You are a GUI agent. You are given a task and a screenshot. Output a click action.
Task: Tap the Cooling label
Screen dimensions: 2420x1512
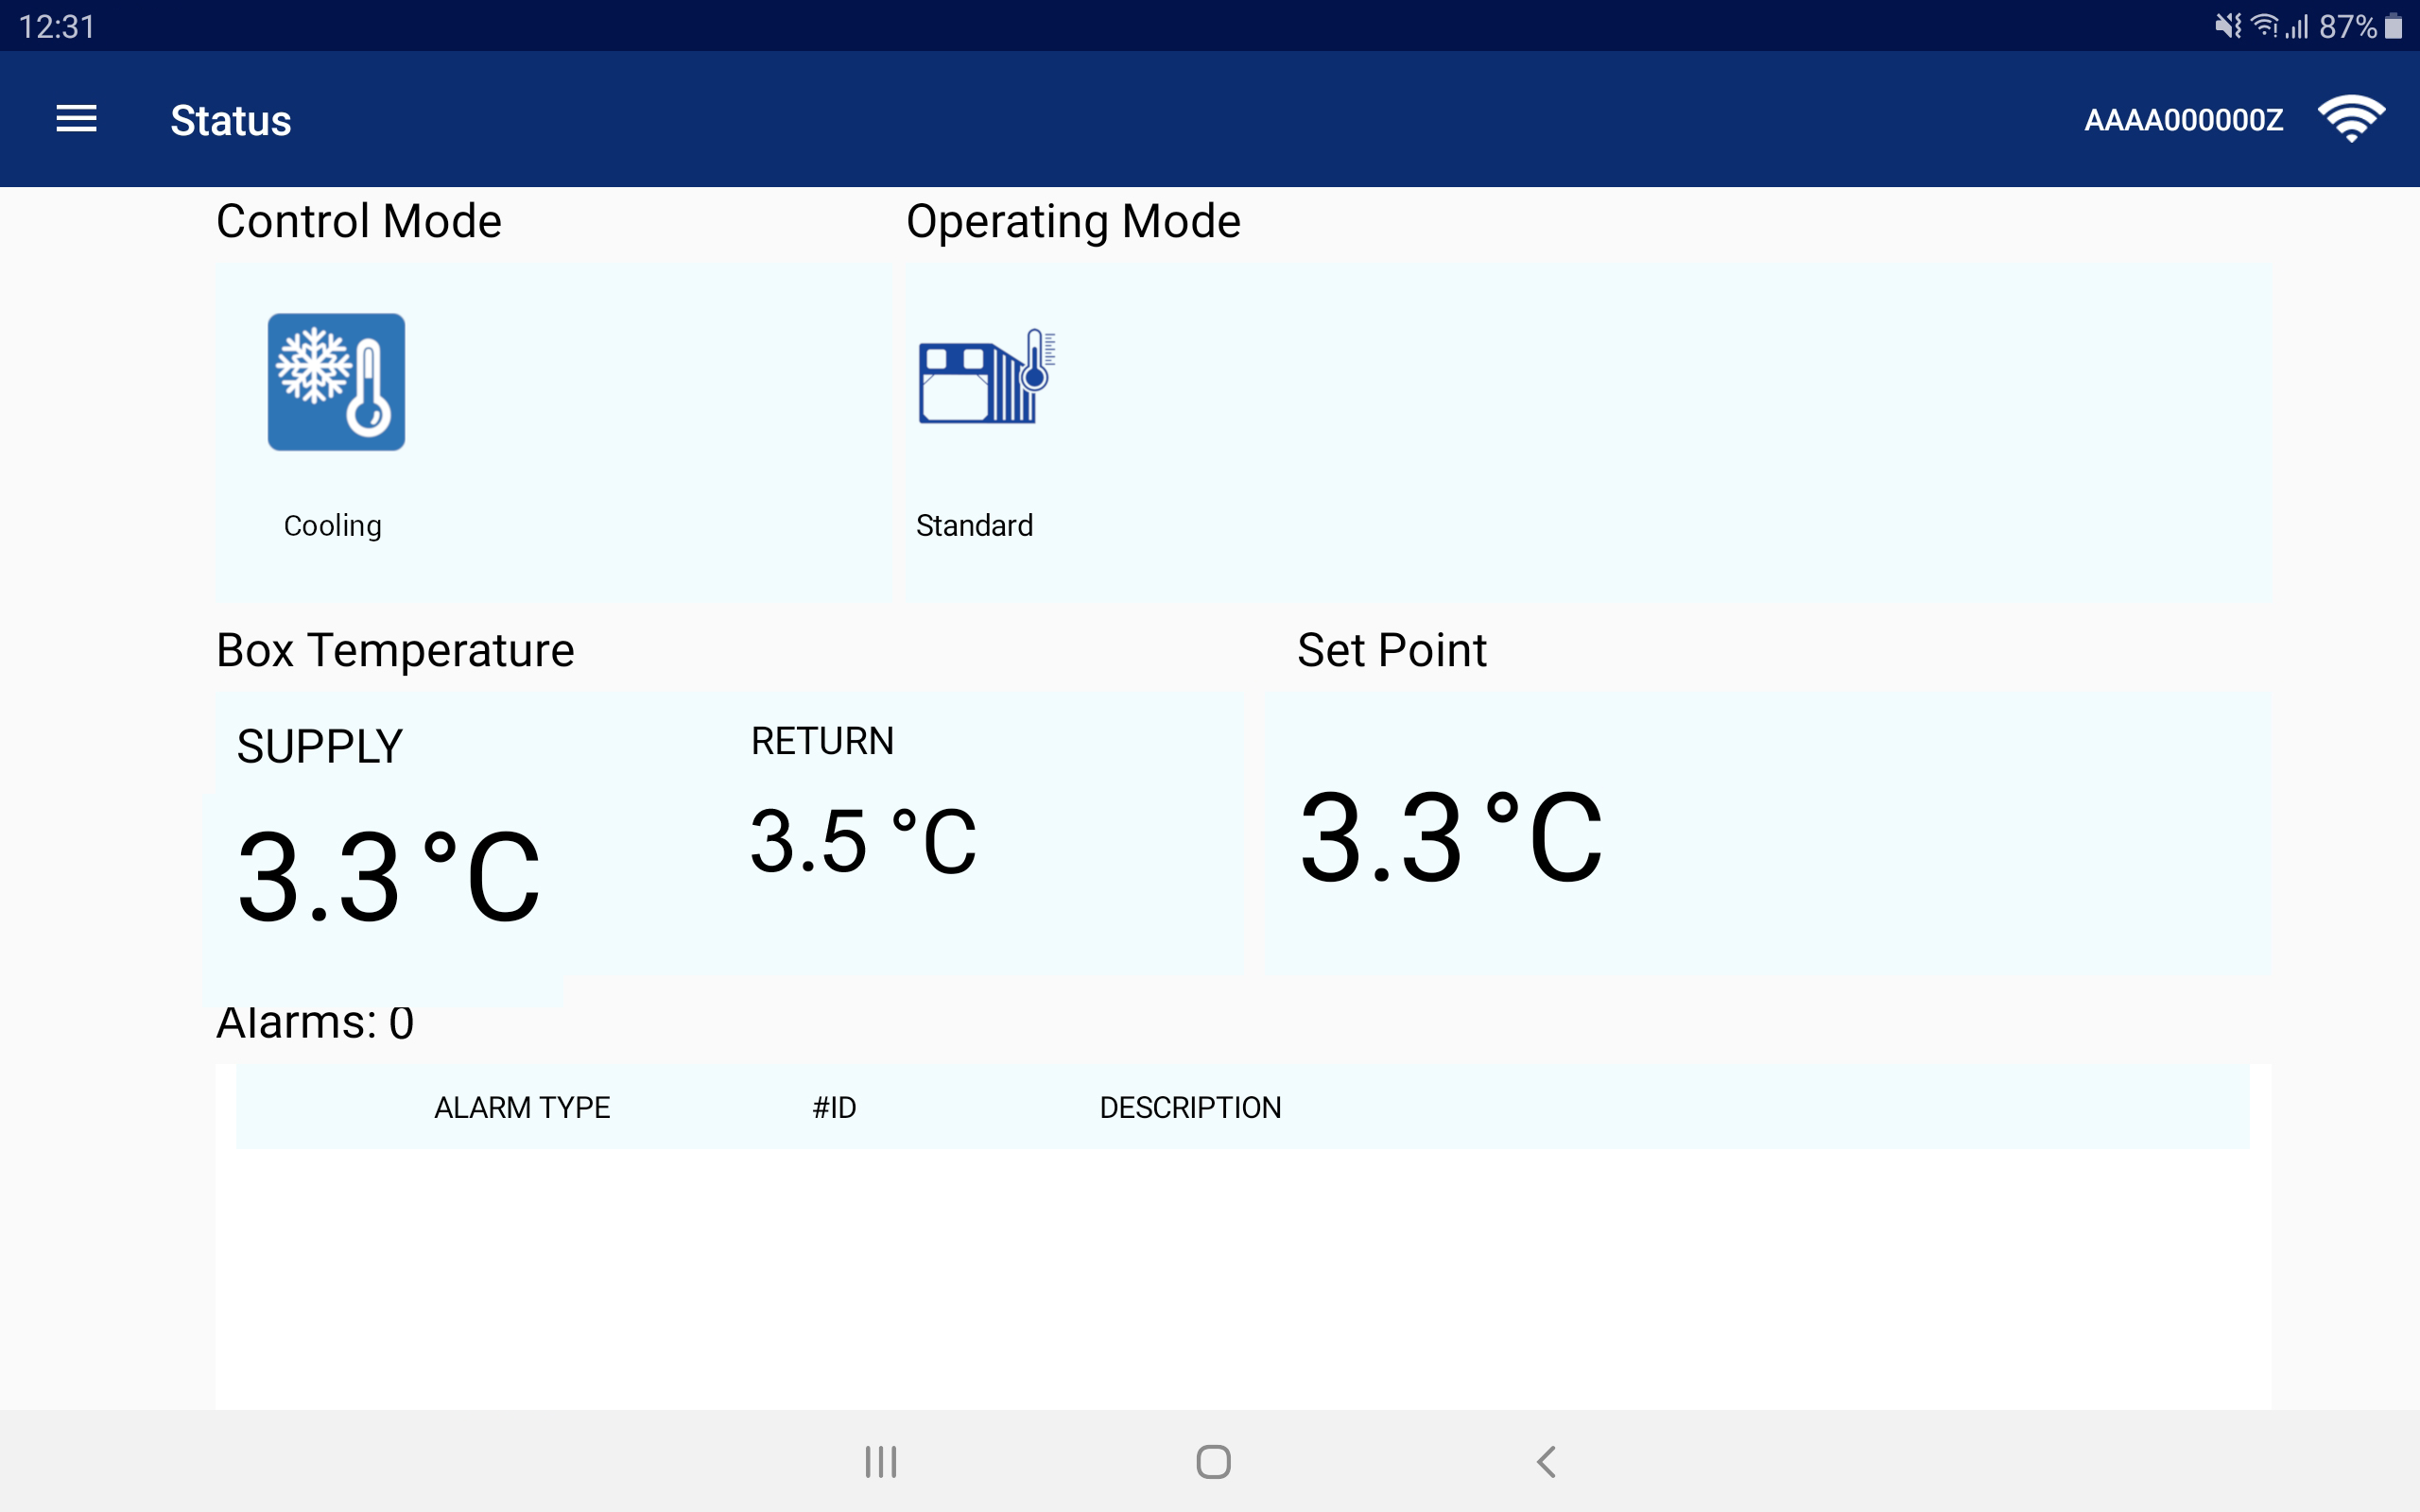coord(333,526)
